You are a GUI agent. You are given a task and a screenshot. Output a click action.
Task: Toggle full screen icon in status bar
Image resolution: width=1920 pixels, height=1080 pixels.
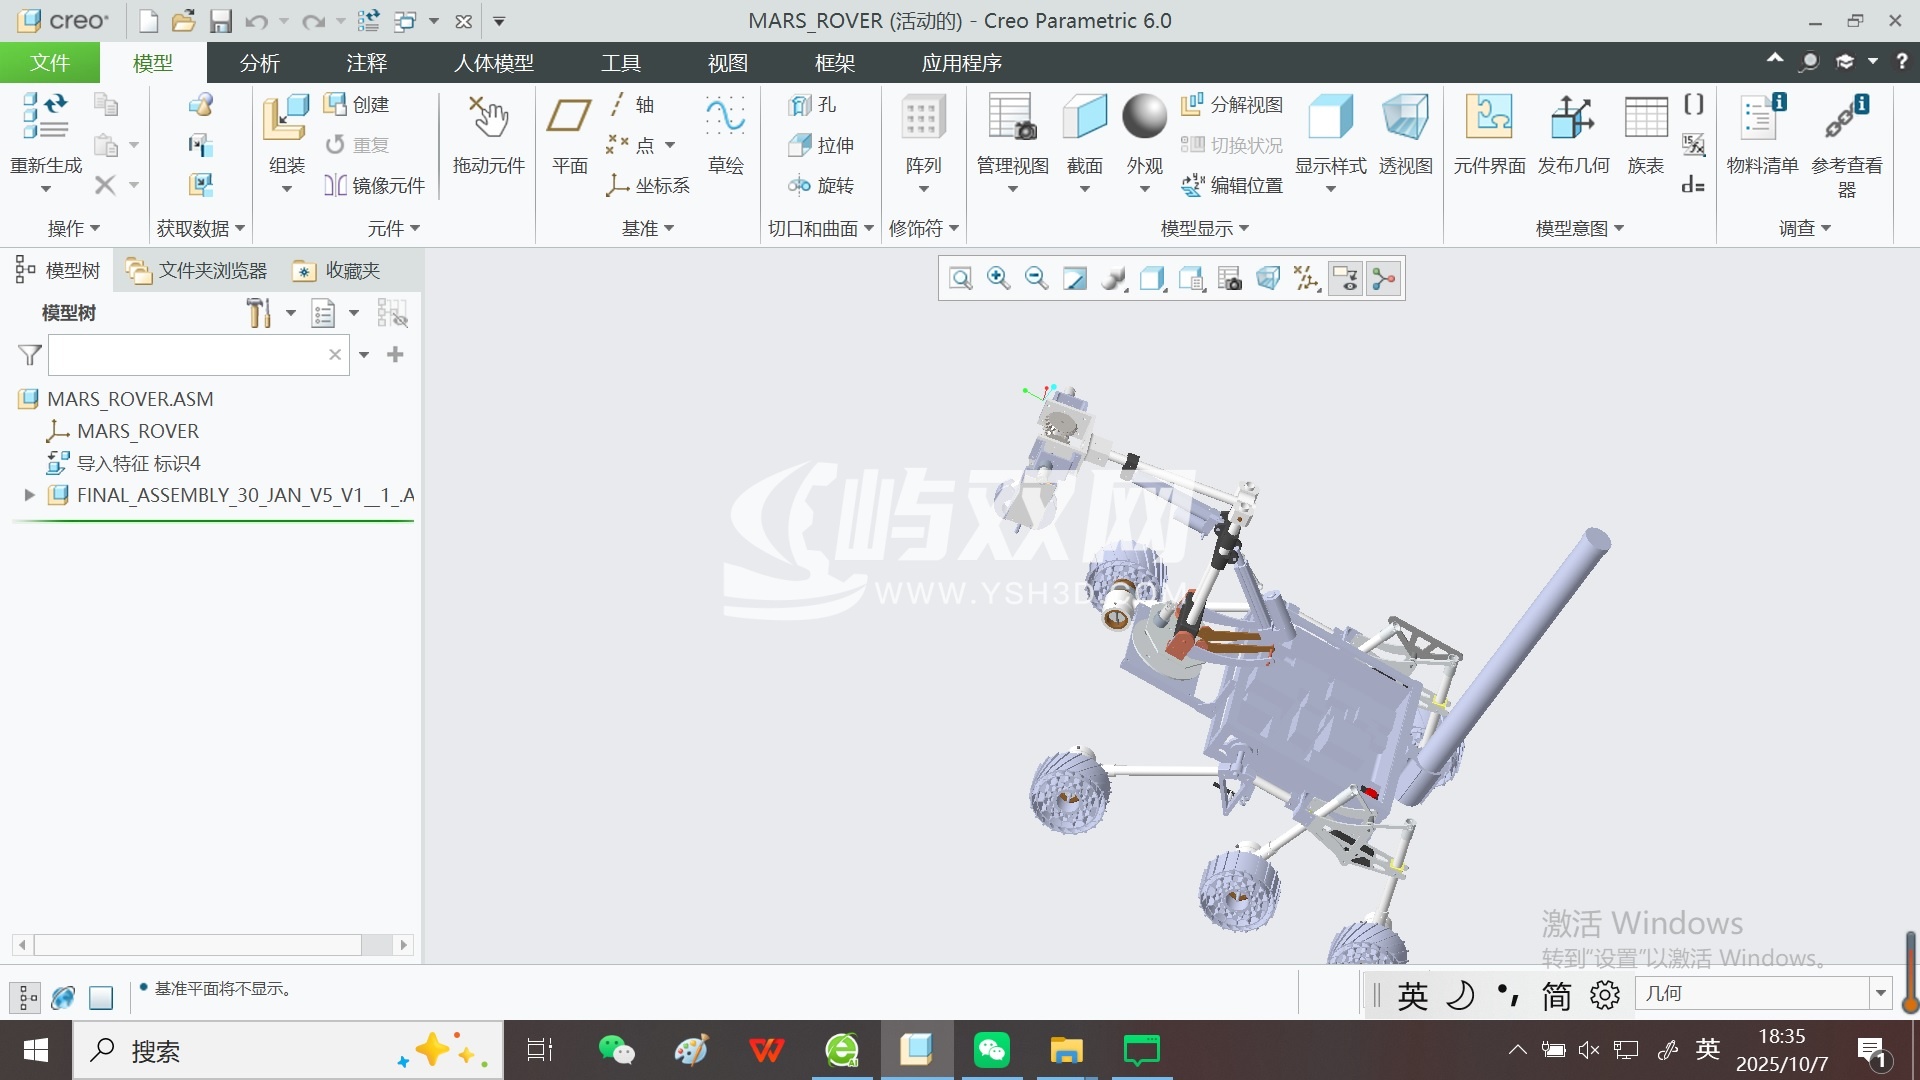click(x=101, y=997)
